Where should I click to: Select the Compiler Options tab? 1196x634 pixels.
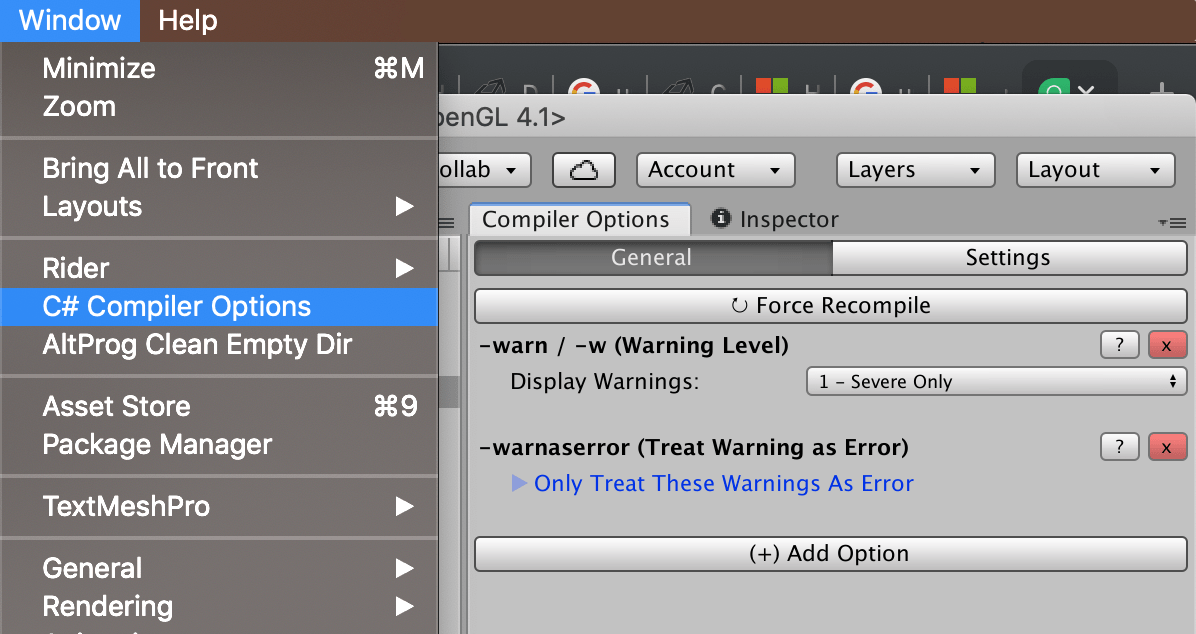(x=576, y=220)
